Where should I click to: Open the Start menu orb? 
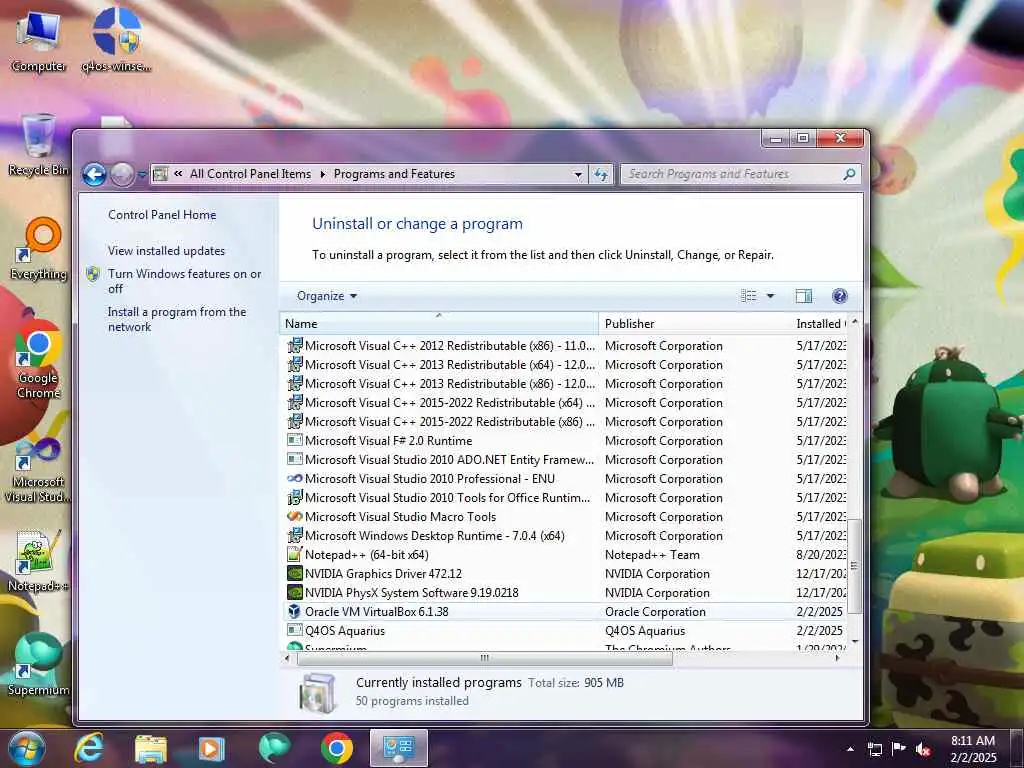27,748
